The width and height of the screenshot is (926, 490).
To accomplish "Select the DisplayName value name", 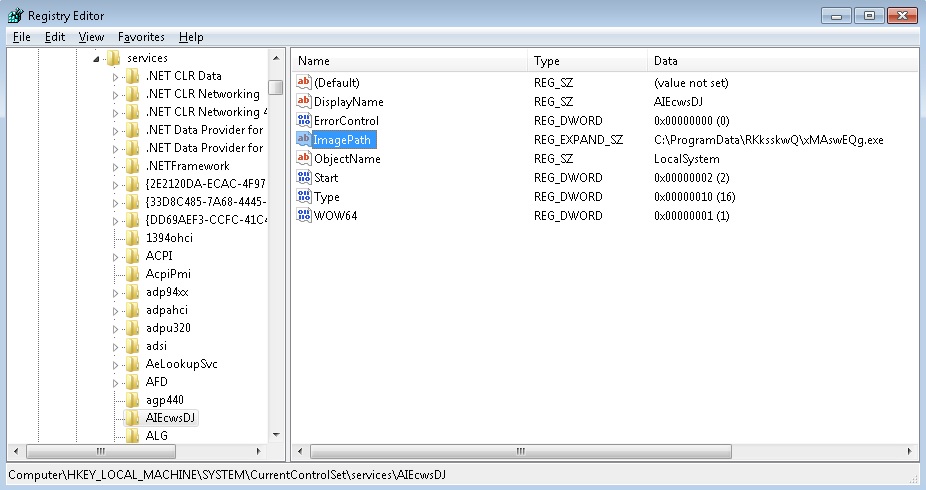I will click(348, 102).
